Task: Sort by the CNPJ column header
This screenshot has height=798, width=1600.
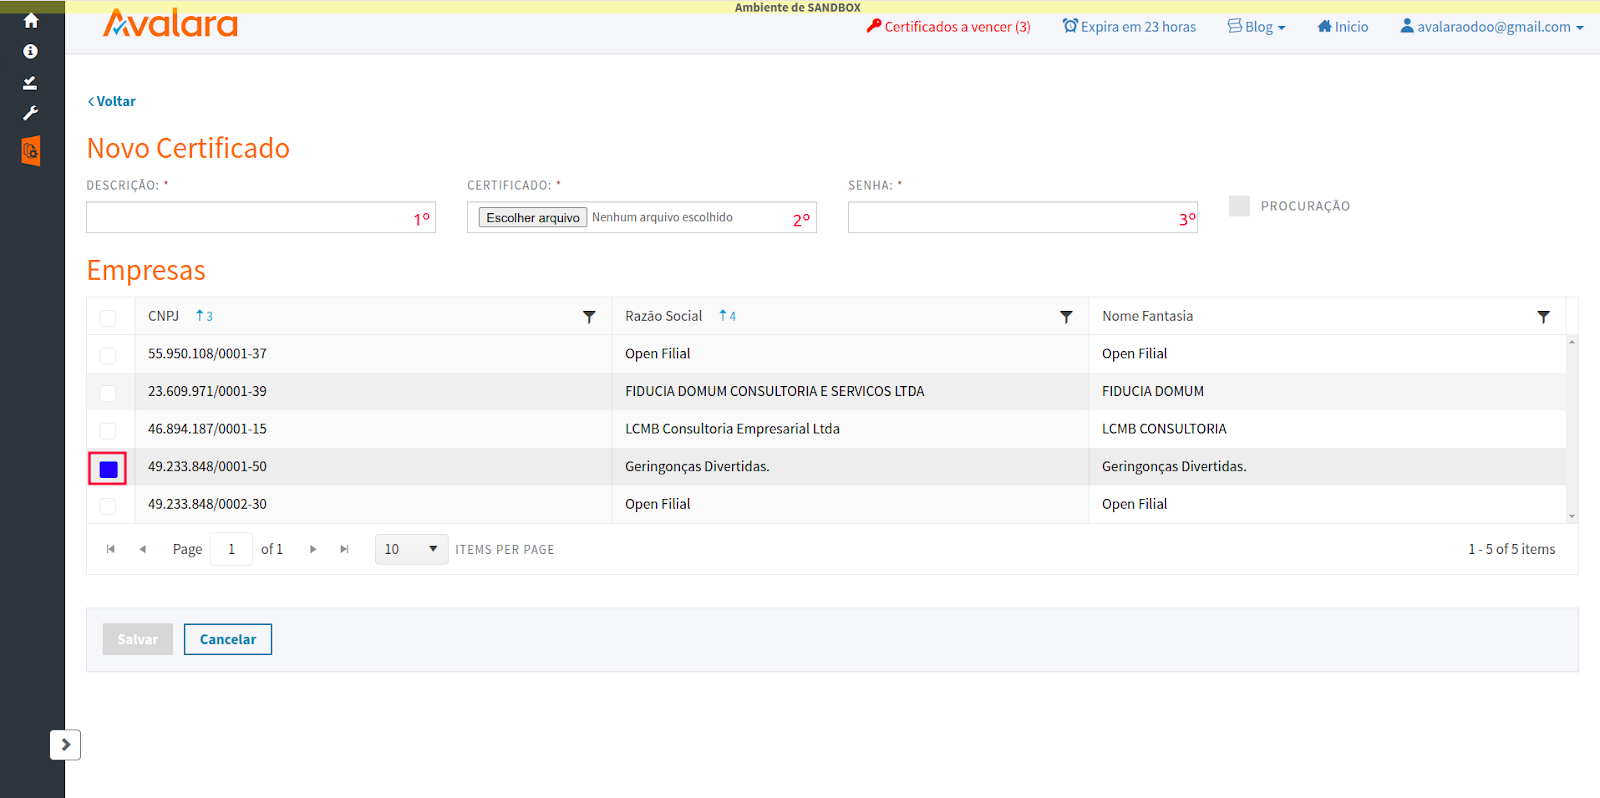Action: coord(163,316)
